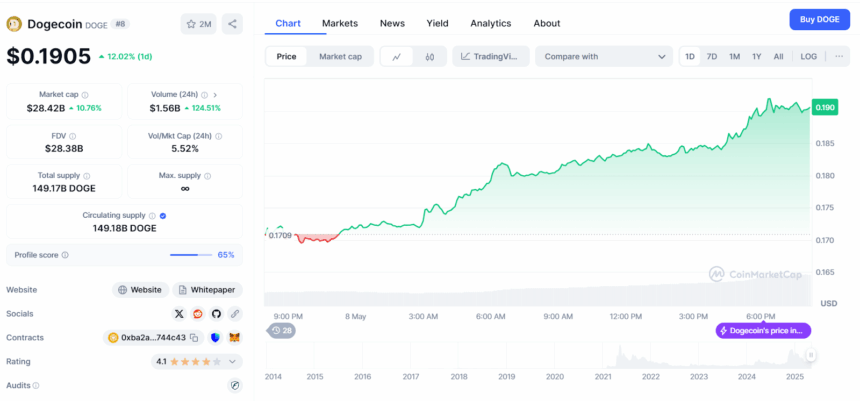Open the Reddit social icon
Viewport: 860px width, 401px height.
[198, 314]
